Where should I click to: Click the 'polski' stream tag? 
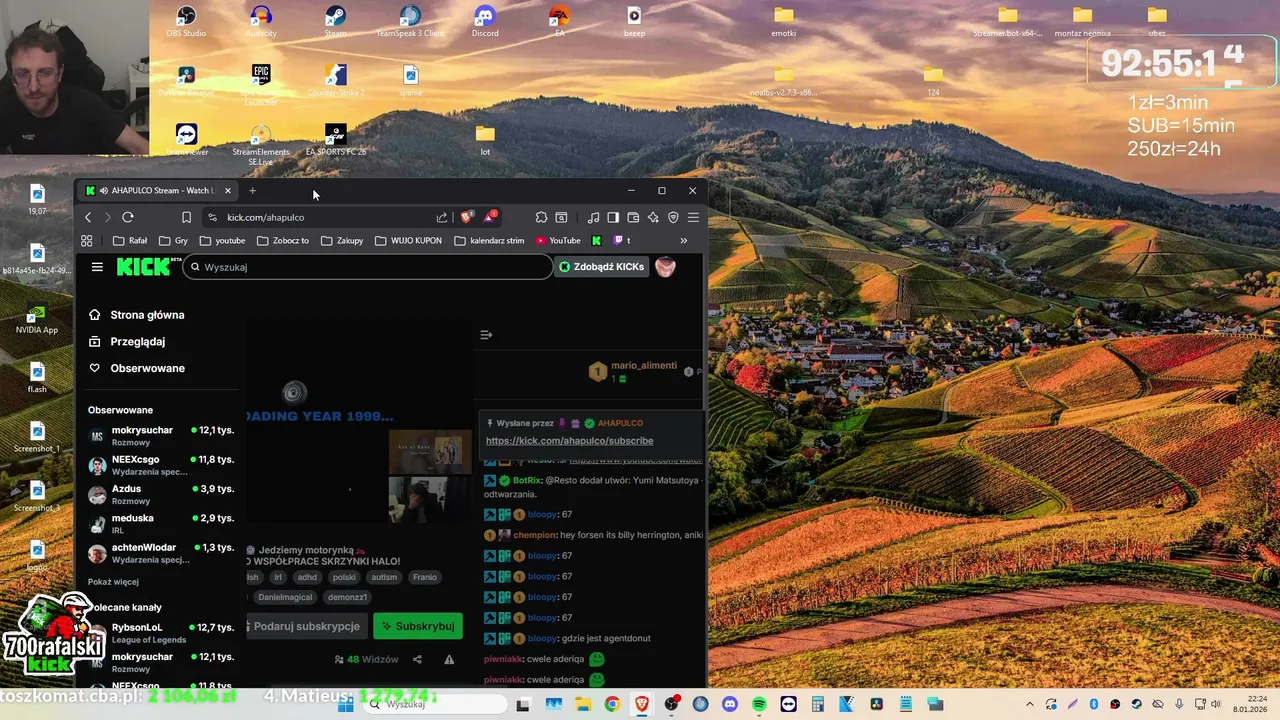[344, 577]
